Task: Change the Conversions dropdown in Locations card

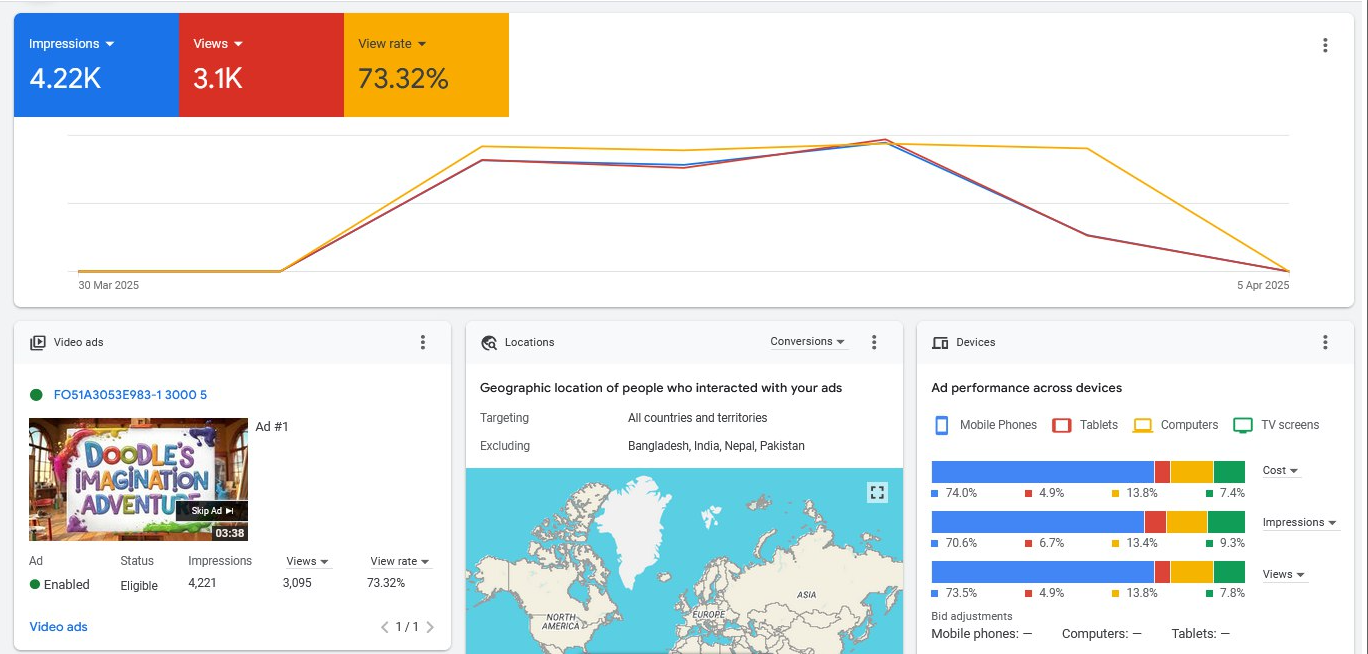Action: click(807, 342)
